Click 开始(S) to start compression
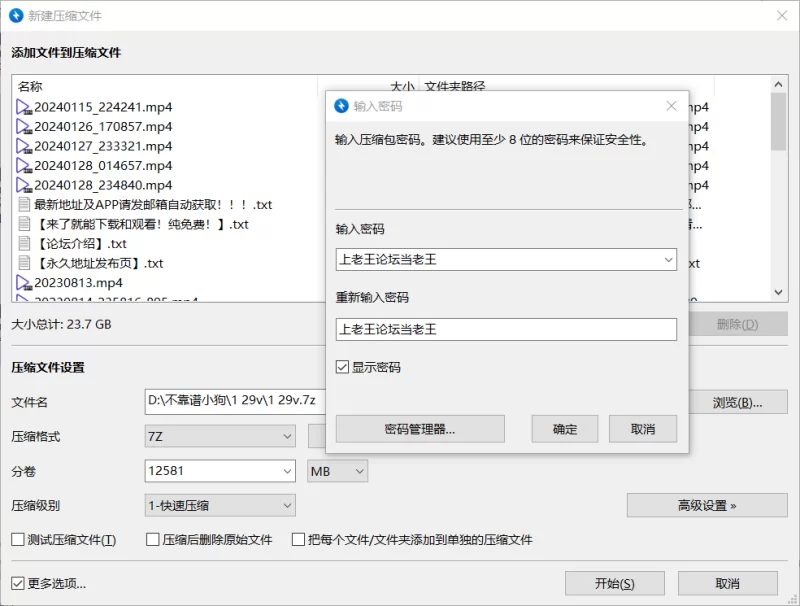Image resolution: width=800 pixels, height=606 pixels. coord(615,584)
